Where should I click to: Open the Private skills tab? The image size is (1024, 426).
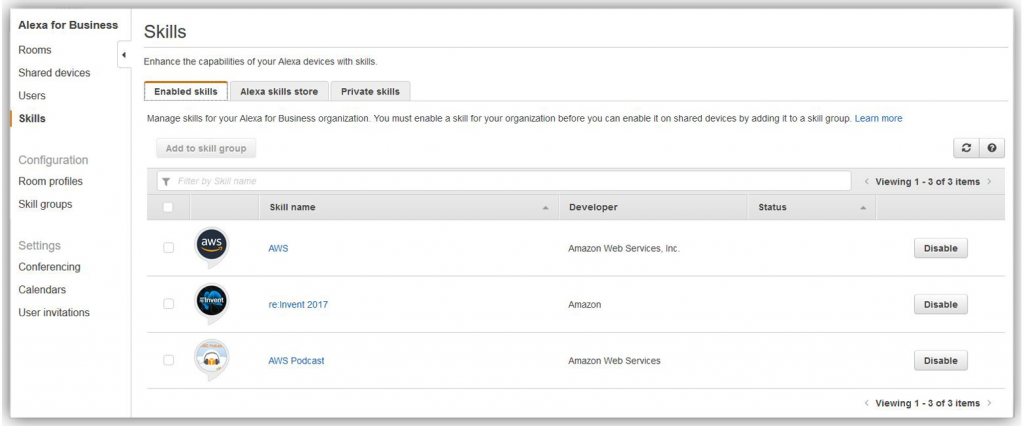point(370,92)
